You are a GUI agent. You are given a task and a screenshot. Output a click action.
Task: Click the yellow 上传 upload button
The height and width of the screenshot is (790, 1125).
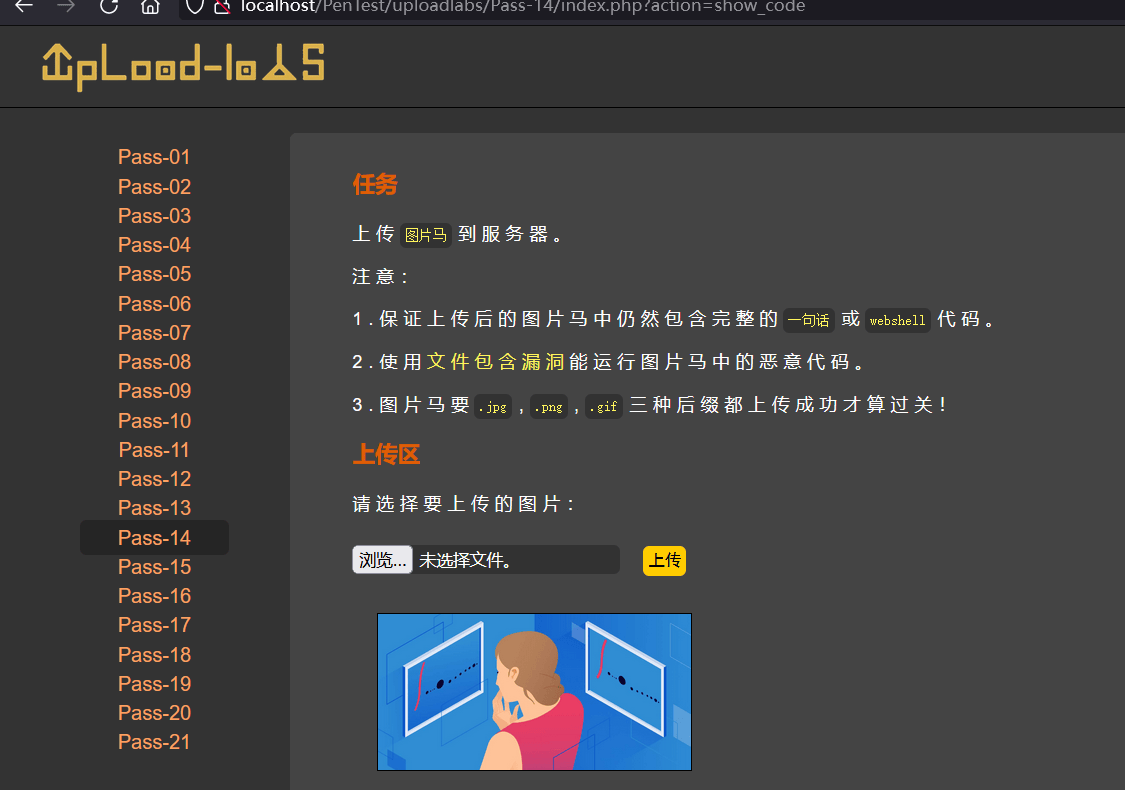[664, 560]
